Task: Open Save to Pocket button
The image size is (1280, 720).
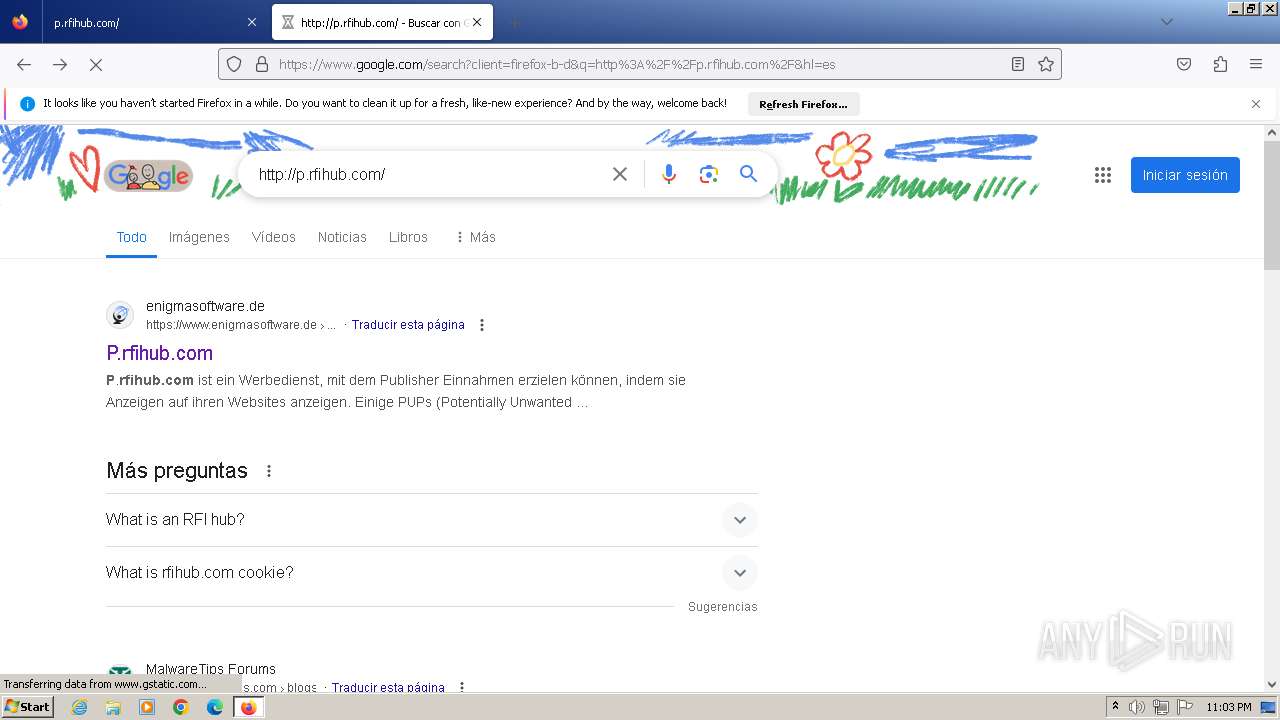Action: tap(1184, 64)
